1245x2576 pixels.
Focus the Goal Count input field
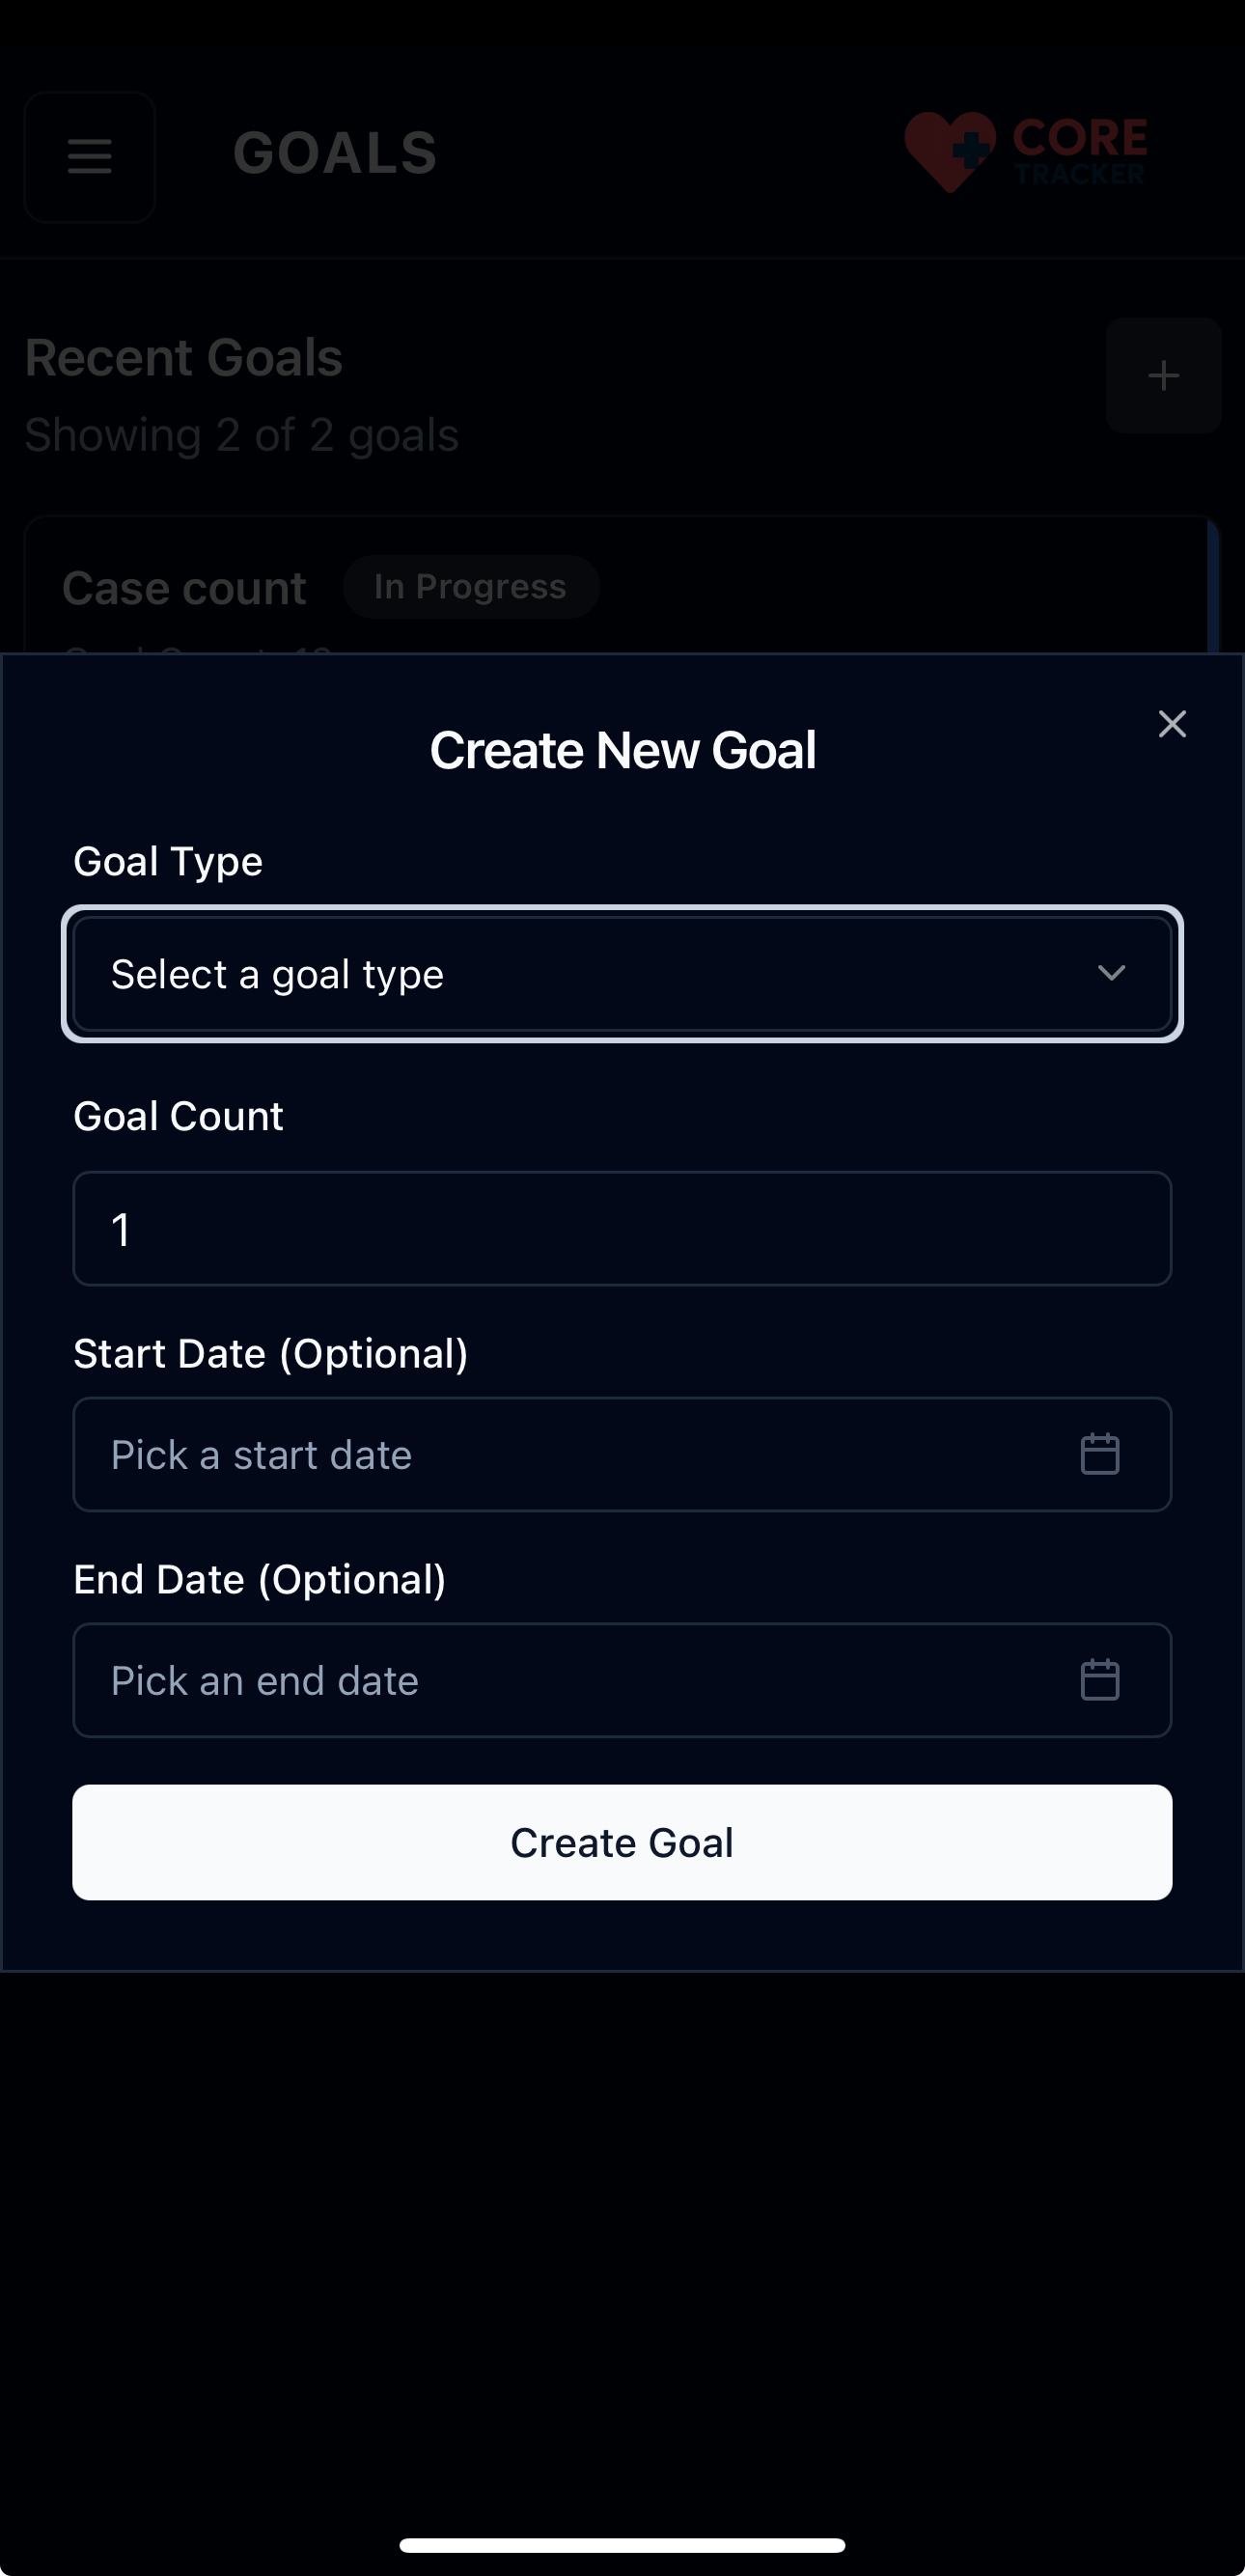tap(622, 1229)
